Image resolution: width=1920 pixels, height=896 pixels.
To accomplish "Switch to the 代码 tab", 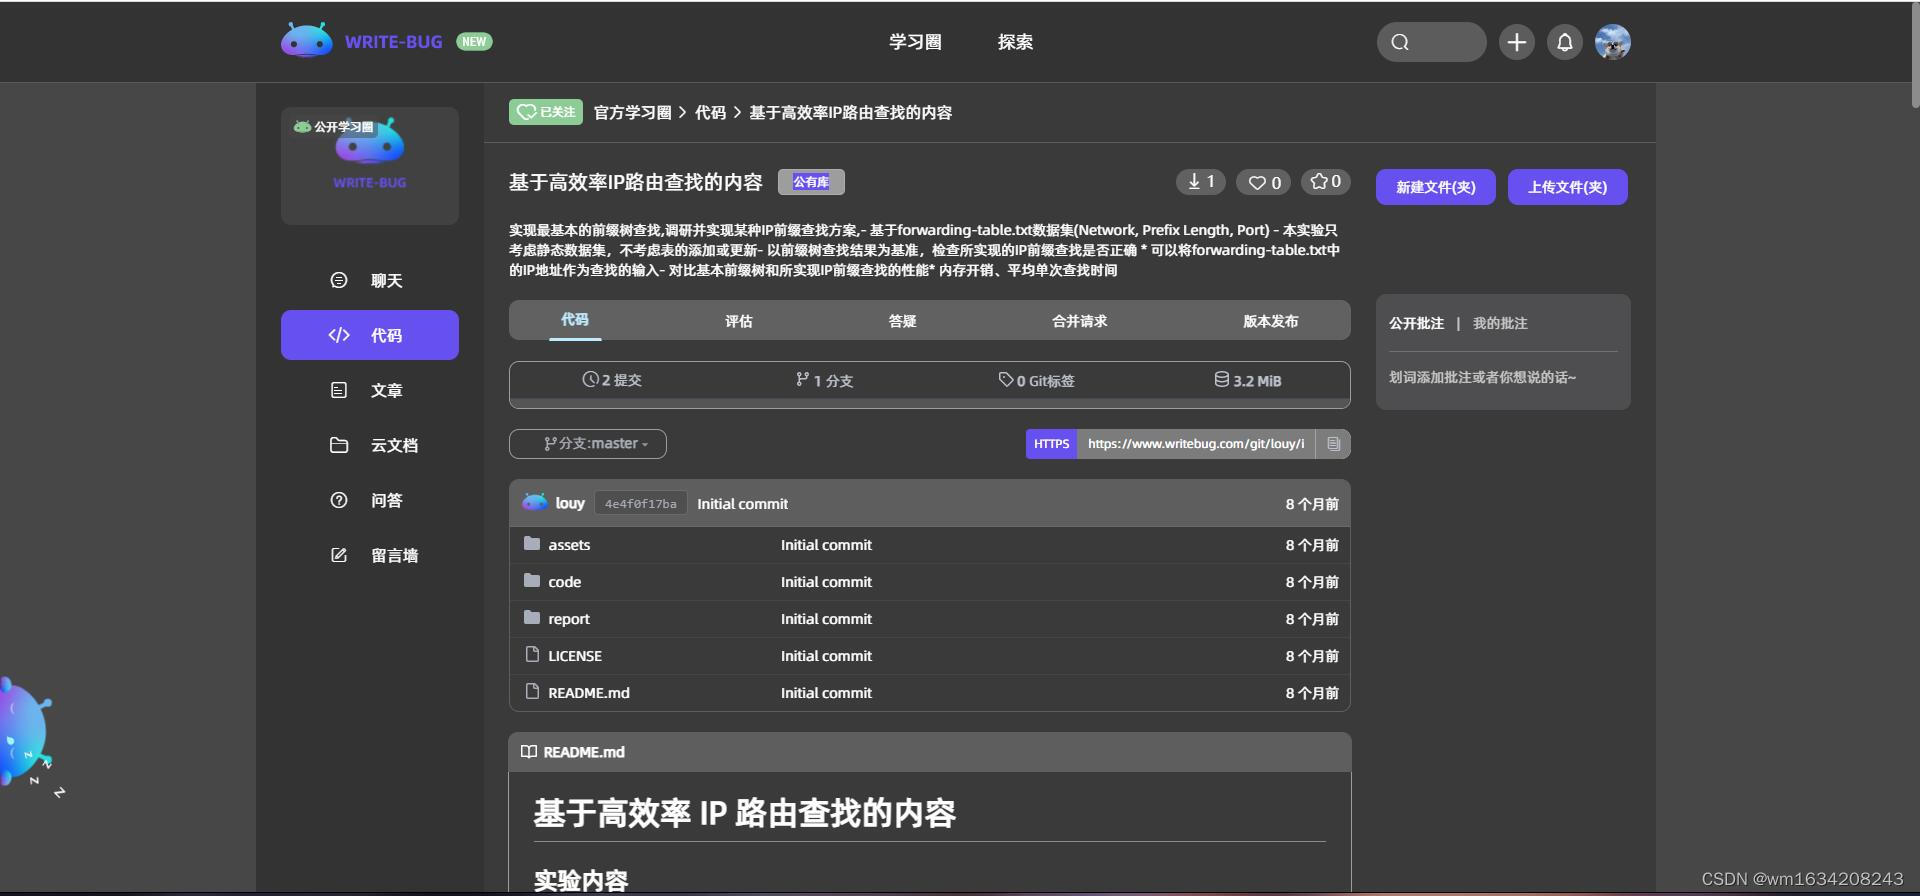I will (575, 320).
